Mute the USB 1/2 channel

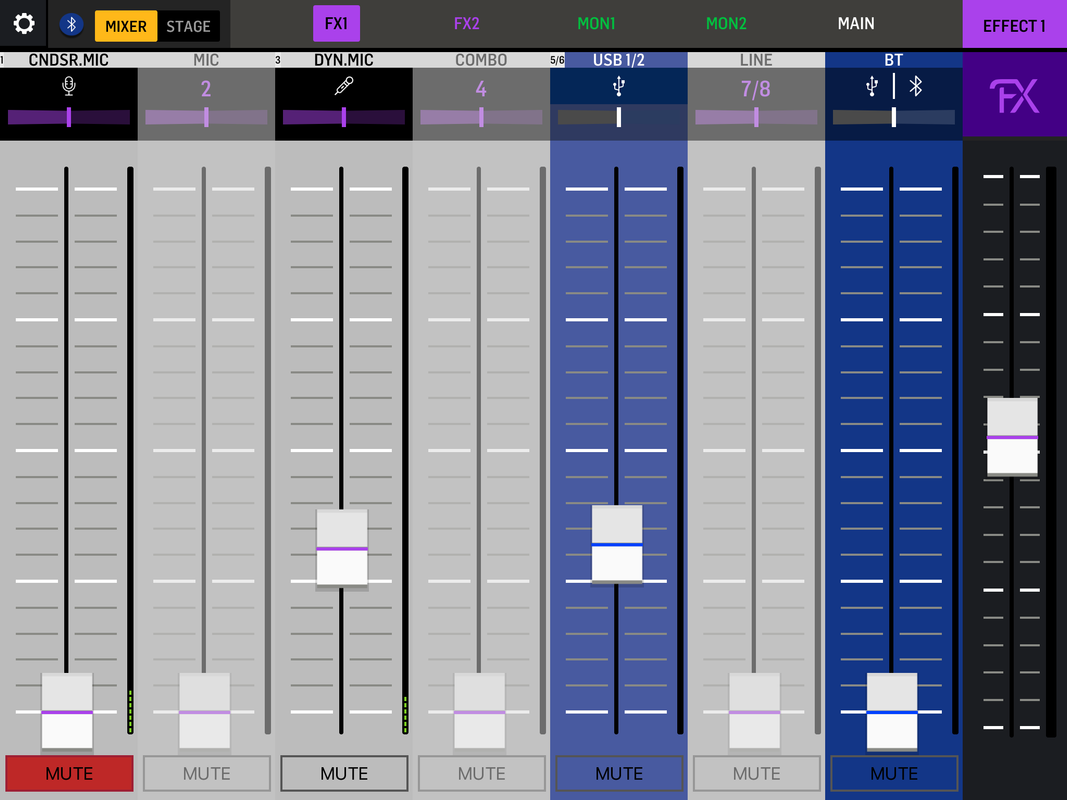tap(619, 773)
